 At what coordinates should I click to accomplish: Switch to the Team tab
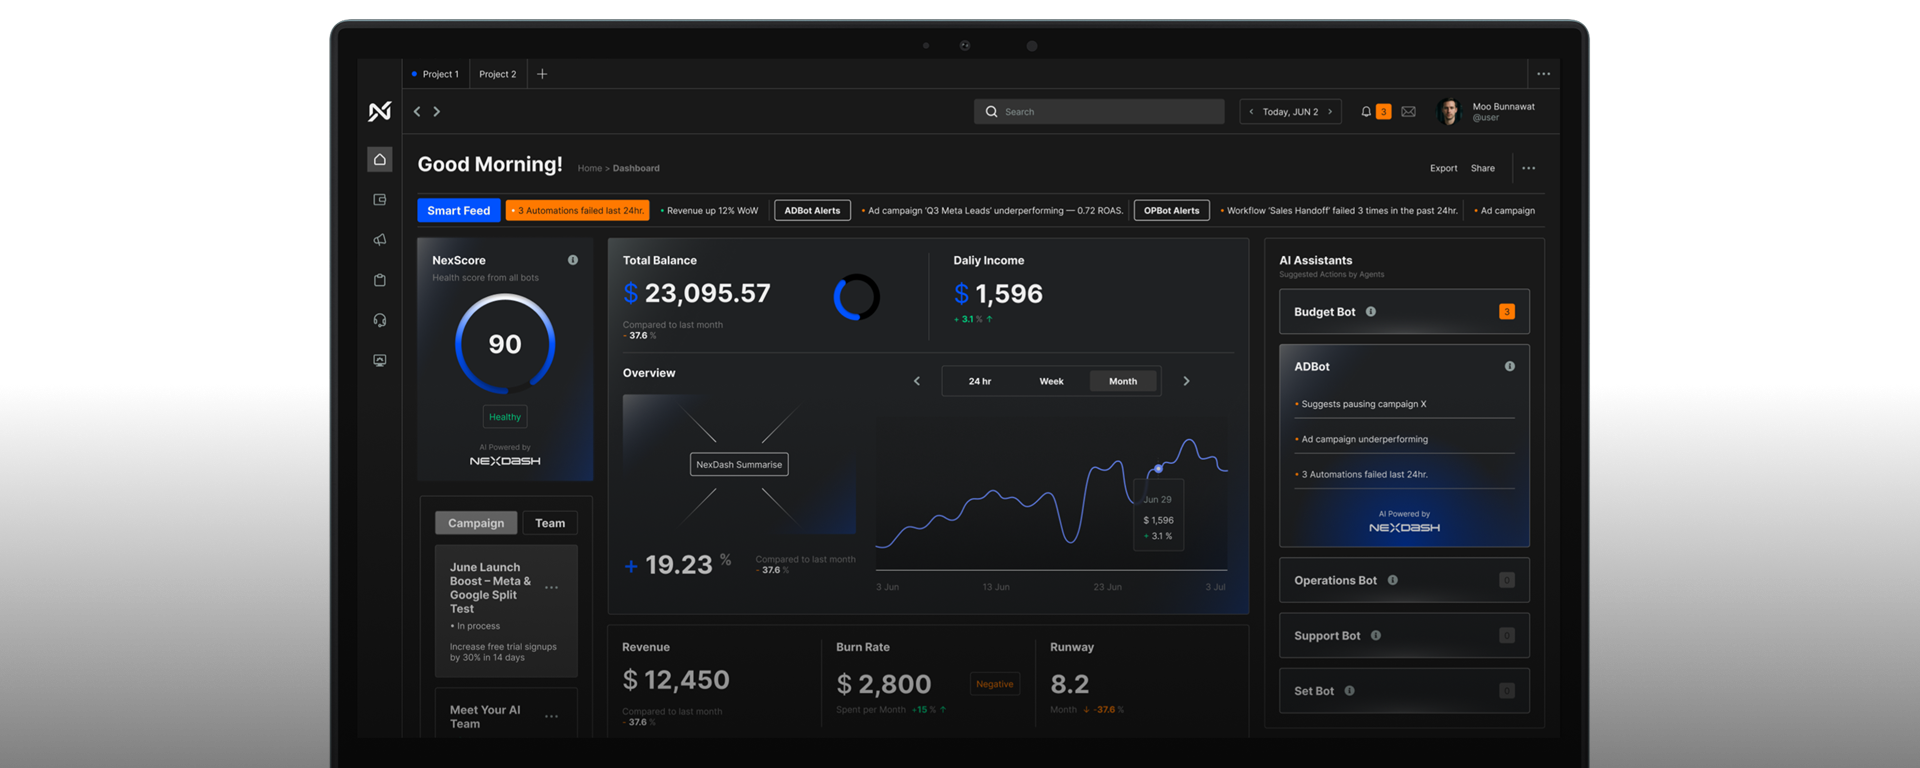click(x=550, y=523)
